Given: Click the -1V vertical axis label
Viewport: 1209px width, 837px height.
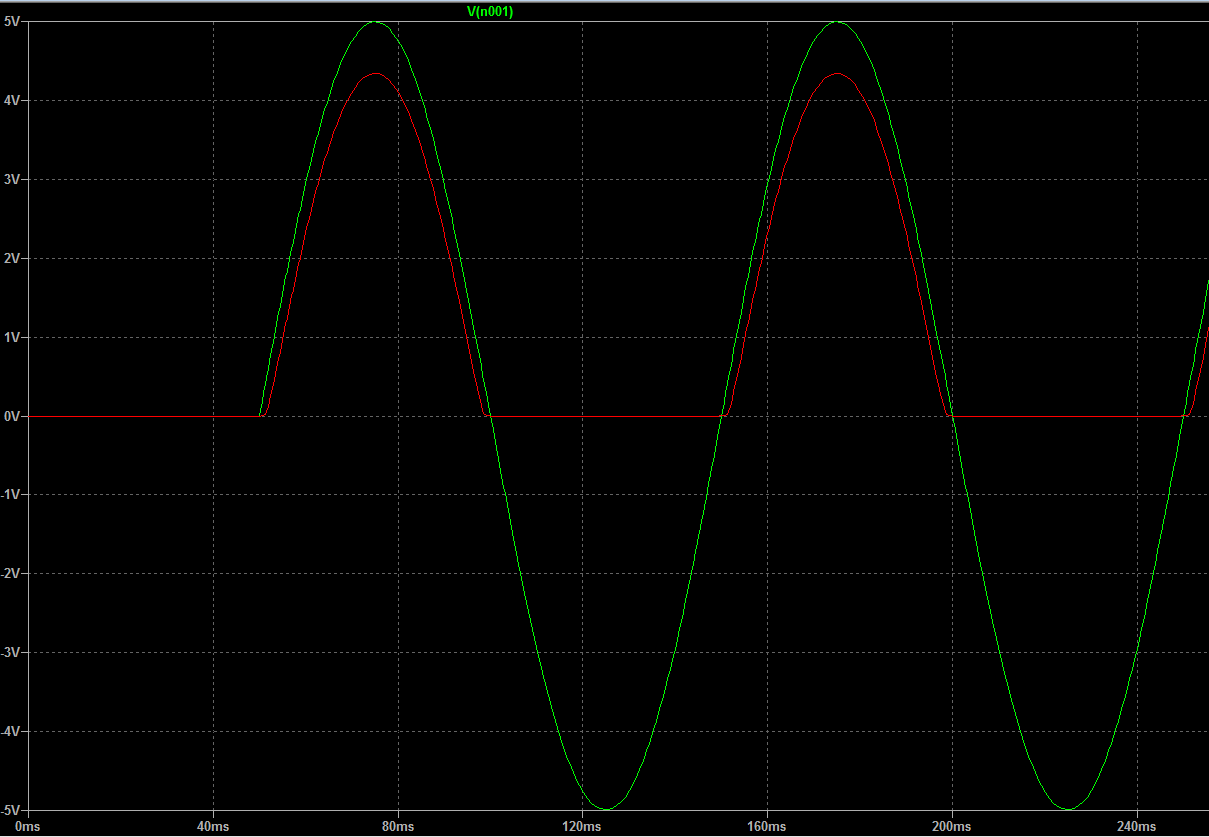Looking at the screenshot, I should coord(10,495).
